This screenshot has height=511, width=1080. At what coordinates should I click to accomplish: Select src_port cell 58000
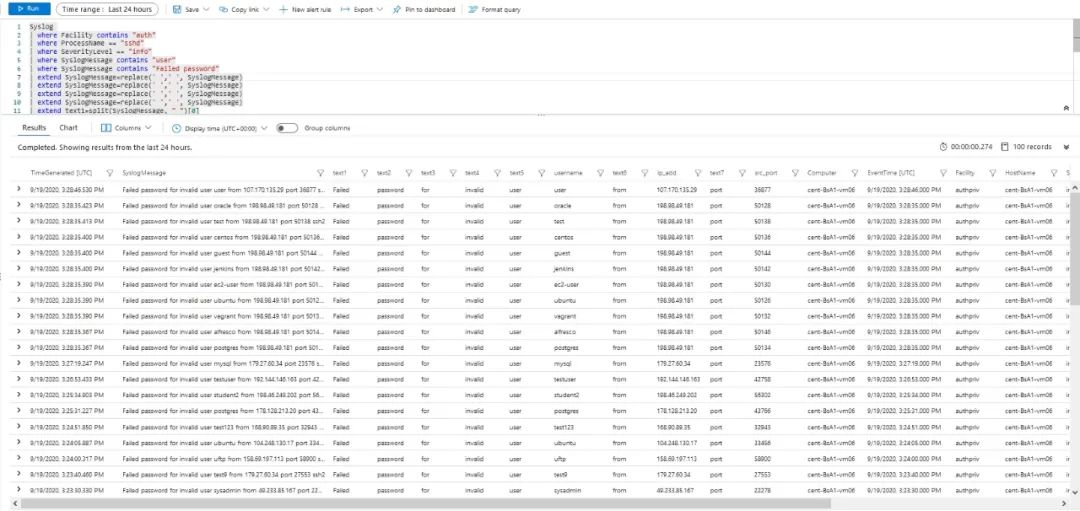(x=763, y=458)
